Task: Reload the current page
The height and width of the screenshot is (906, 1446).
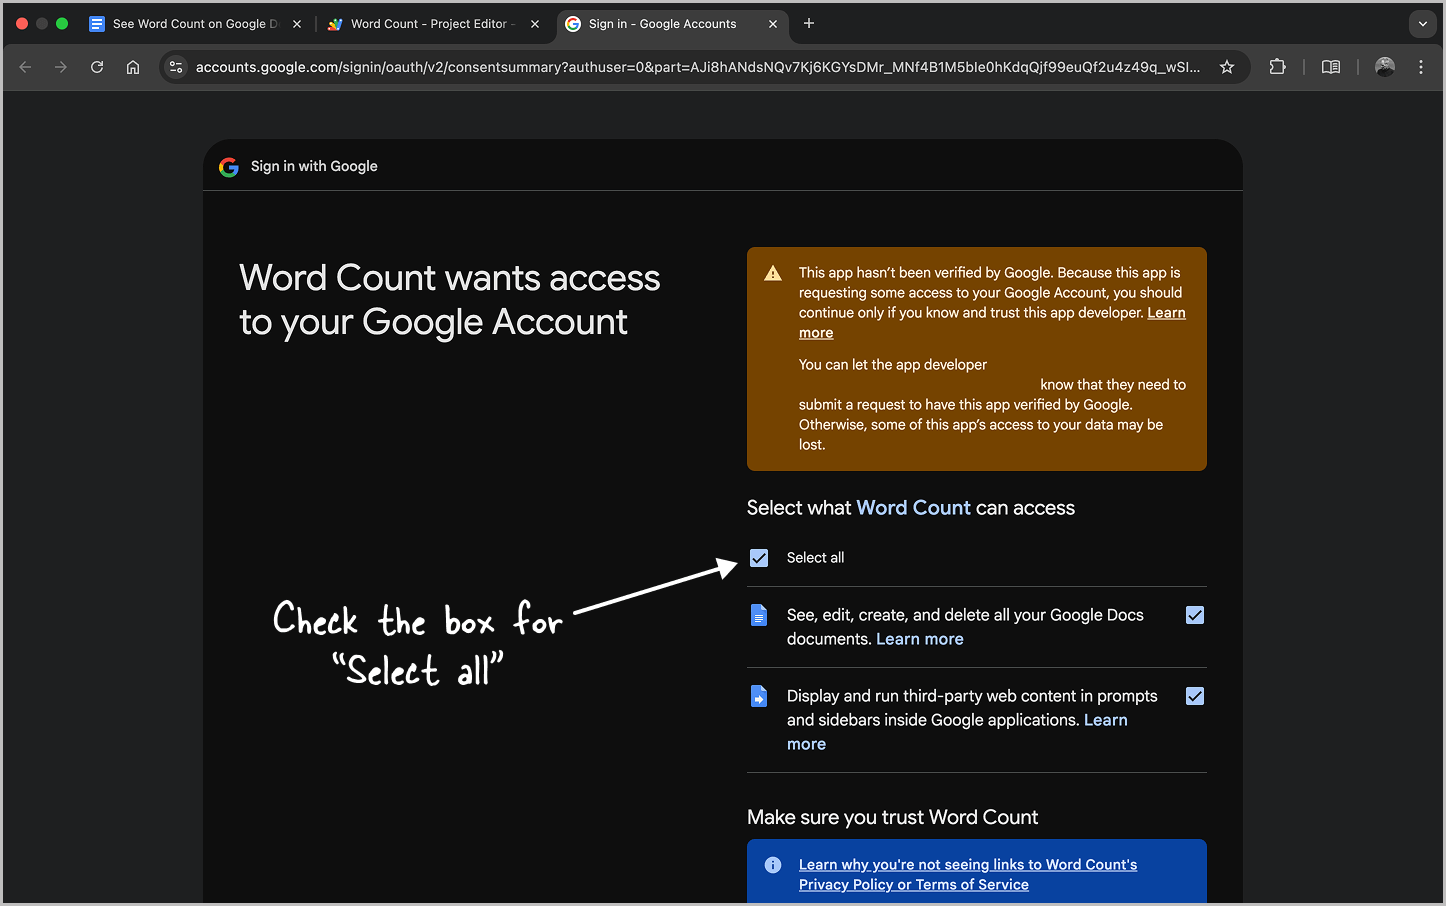Action: 96,67
